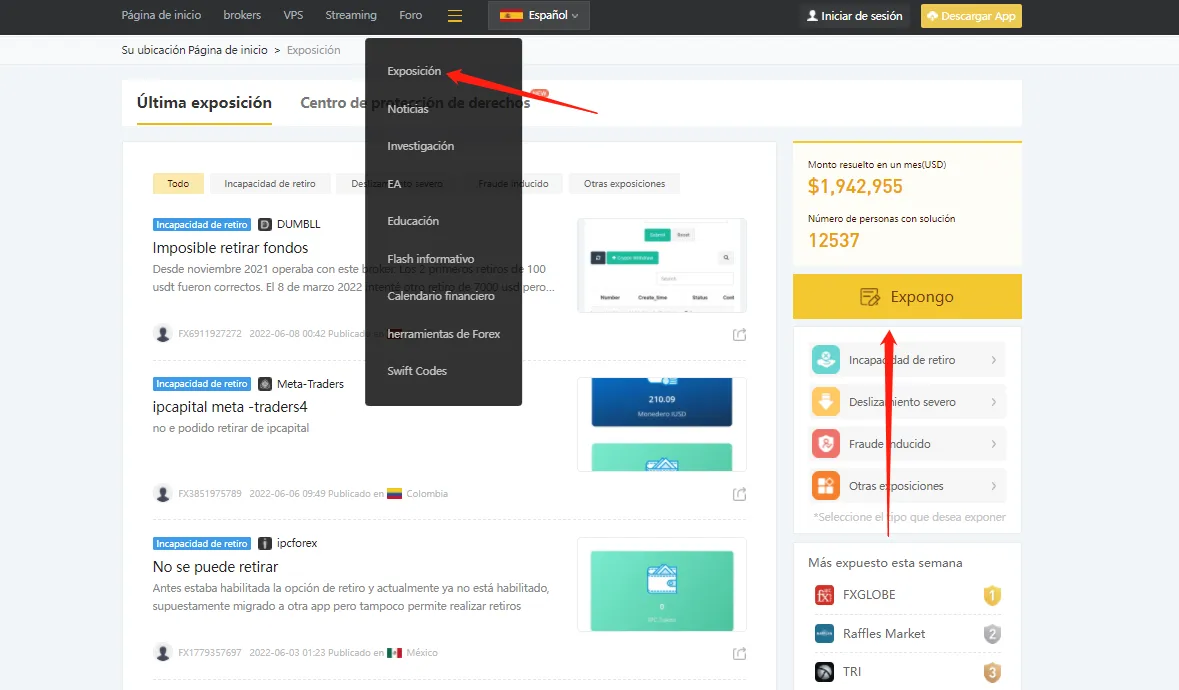Select Exposición in the dropdown menu
Image resolution: width=1179 pixels, height=690 pixels.
click(414, 71)
